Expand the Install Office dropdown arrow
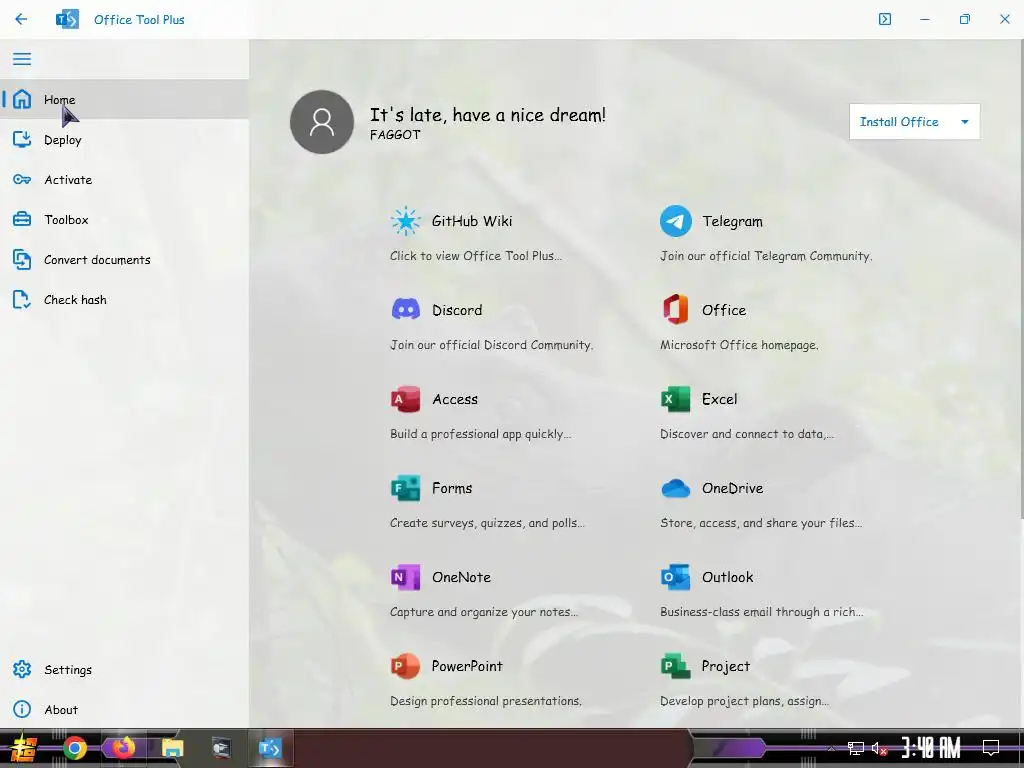Image resolution: width=1024 pixels, height=768 pixels. tap(965, 122)
